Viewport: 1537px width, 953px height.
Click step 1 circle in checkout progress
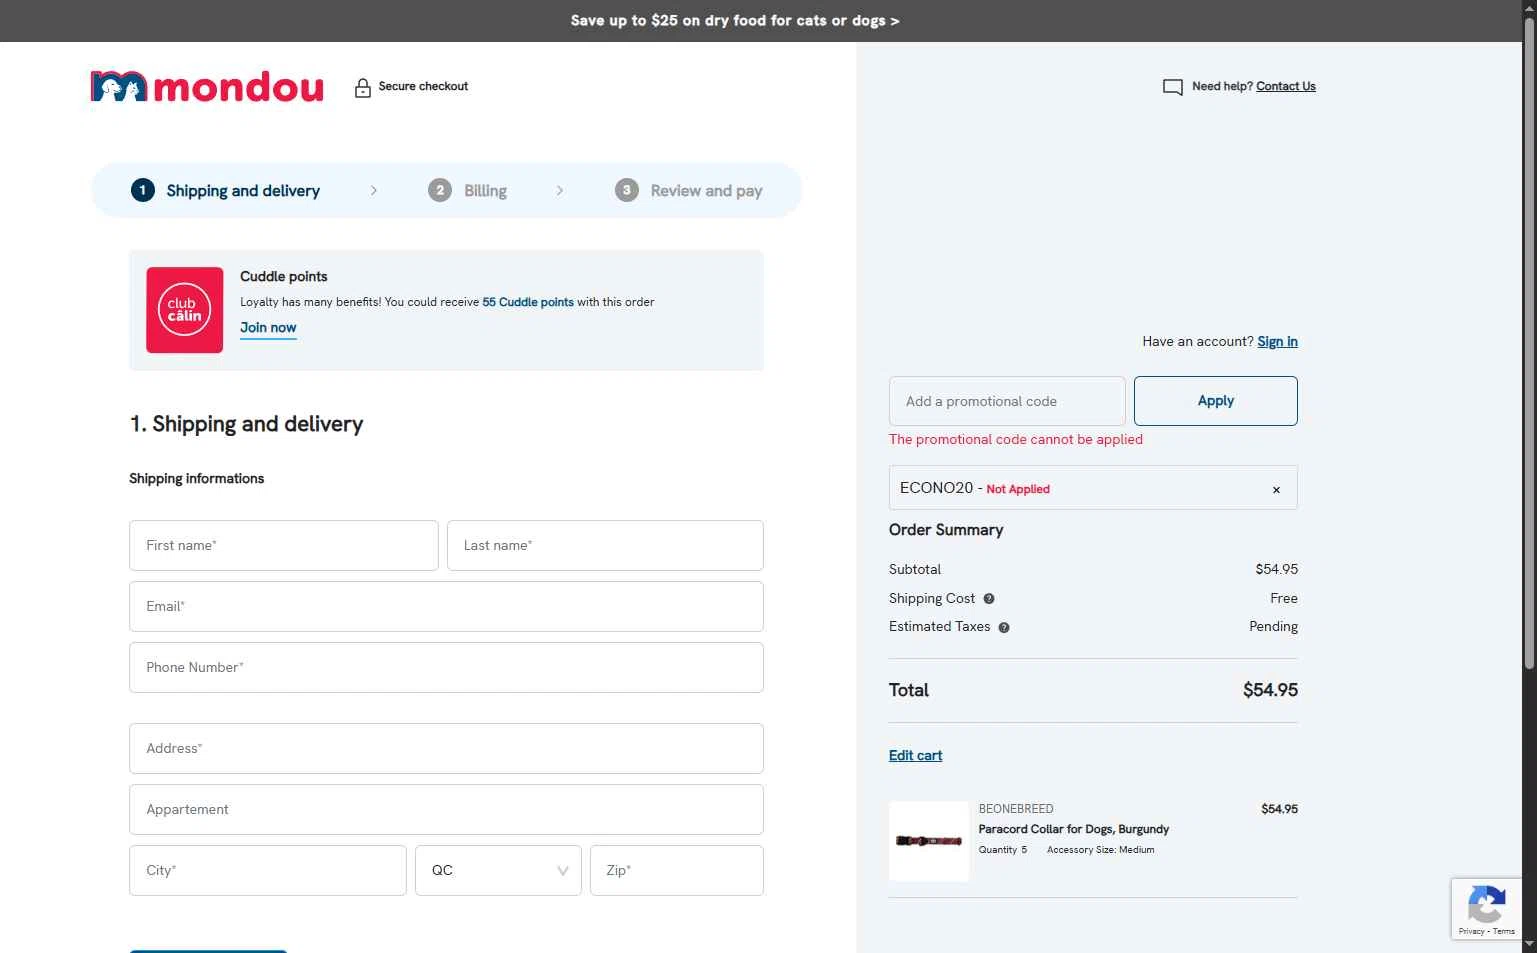pyautogui.click(x=143, y=190)
